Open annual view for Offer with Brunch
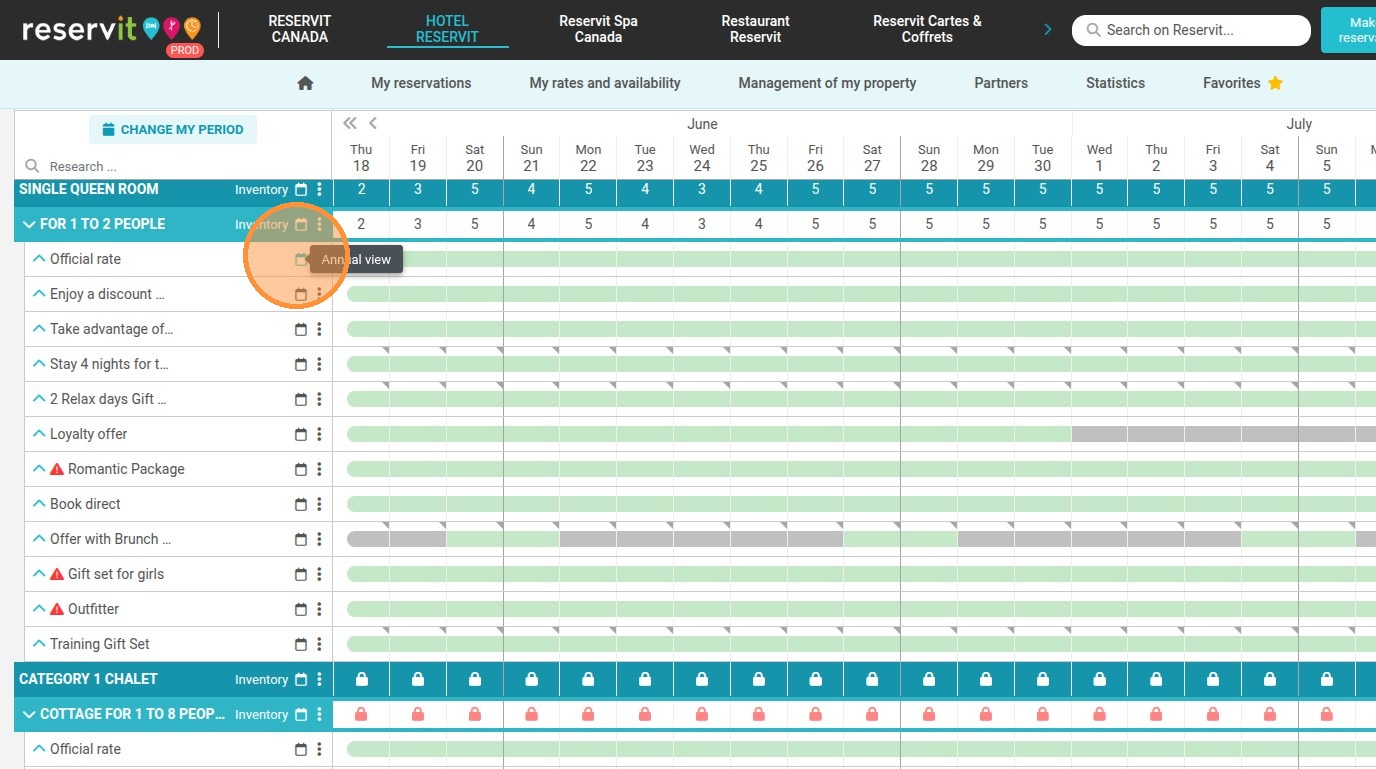This screenshot has height=769, width=1376. pyautogui.click(x=301, y=540)
